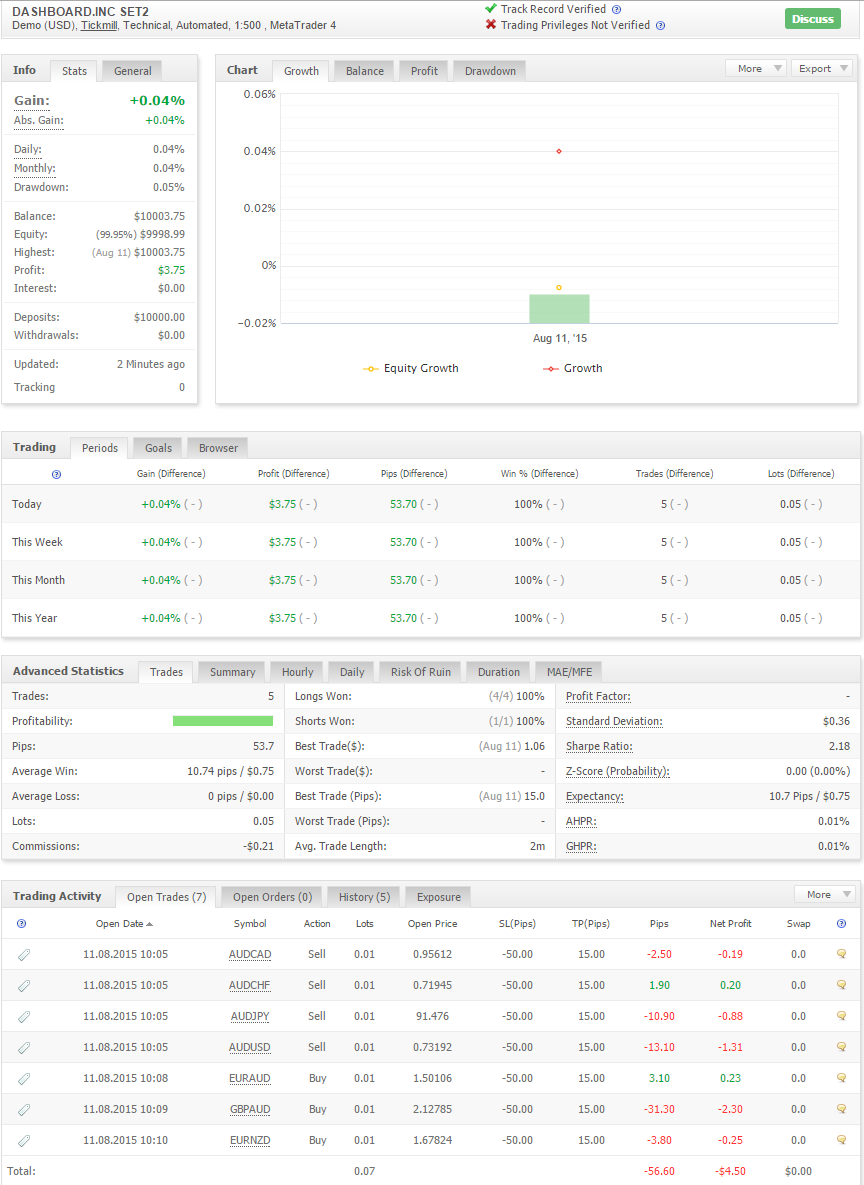Screen dimensions: 864x1185
Task: Open the chart More dropdown
Action: coord(756,69)
